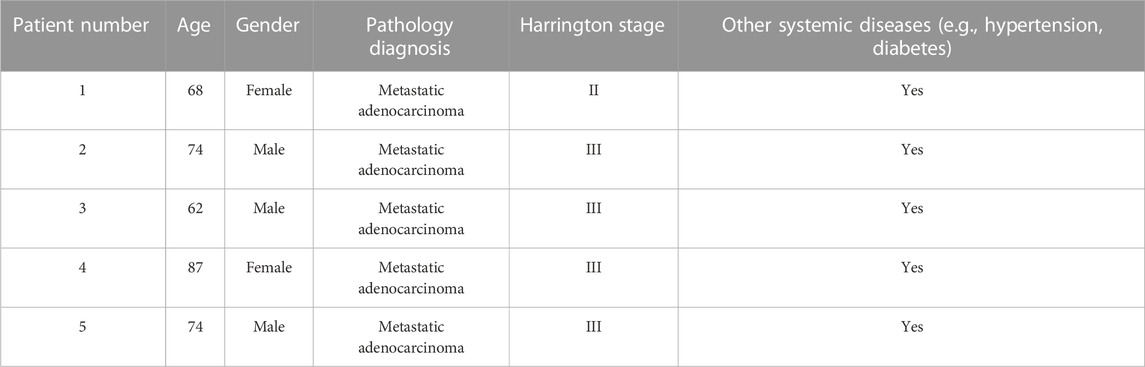Select Female gender for patient 4

click(x=268, y=268)
